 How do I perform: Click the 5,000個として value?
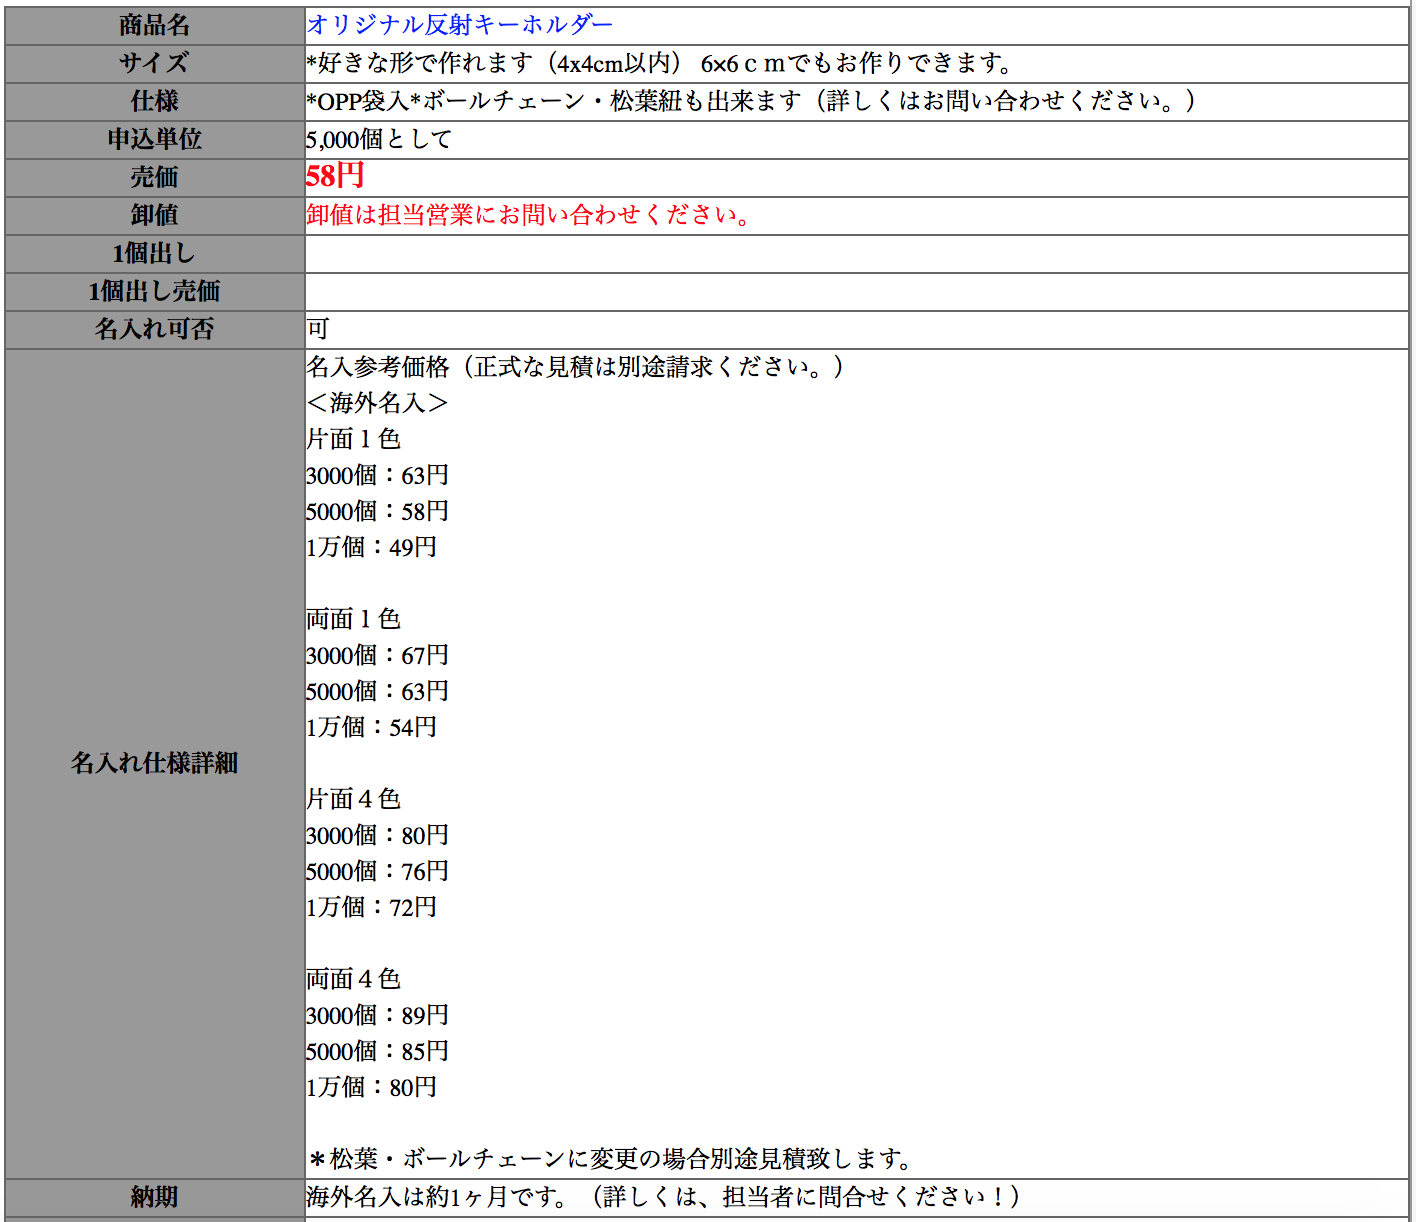pos(379,139)
